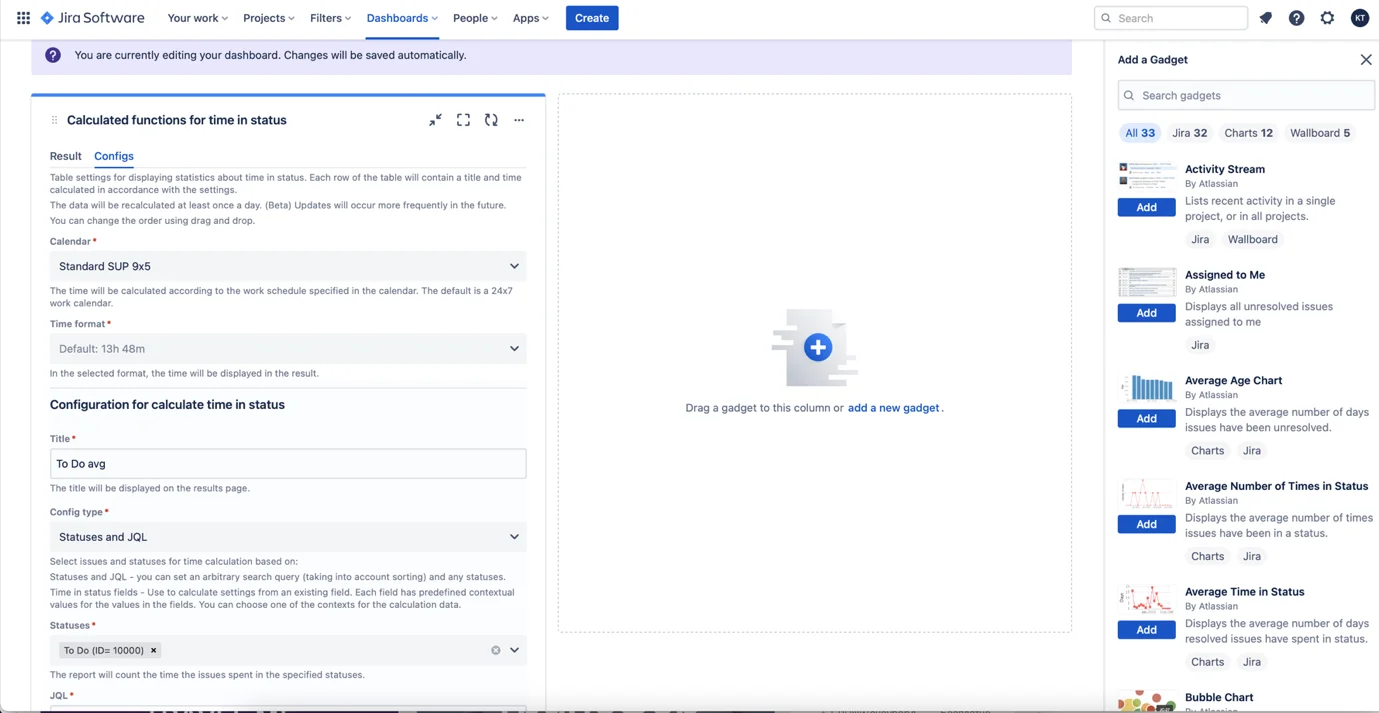Add the Average Age Chart gadget
This screenshot has width=1379, height=713.
coord(1146,419)
